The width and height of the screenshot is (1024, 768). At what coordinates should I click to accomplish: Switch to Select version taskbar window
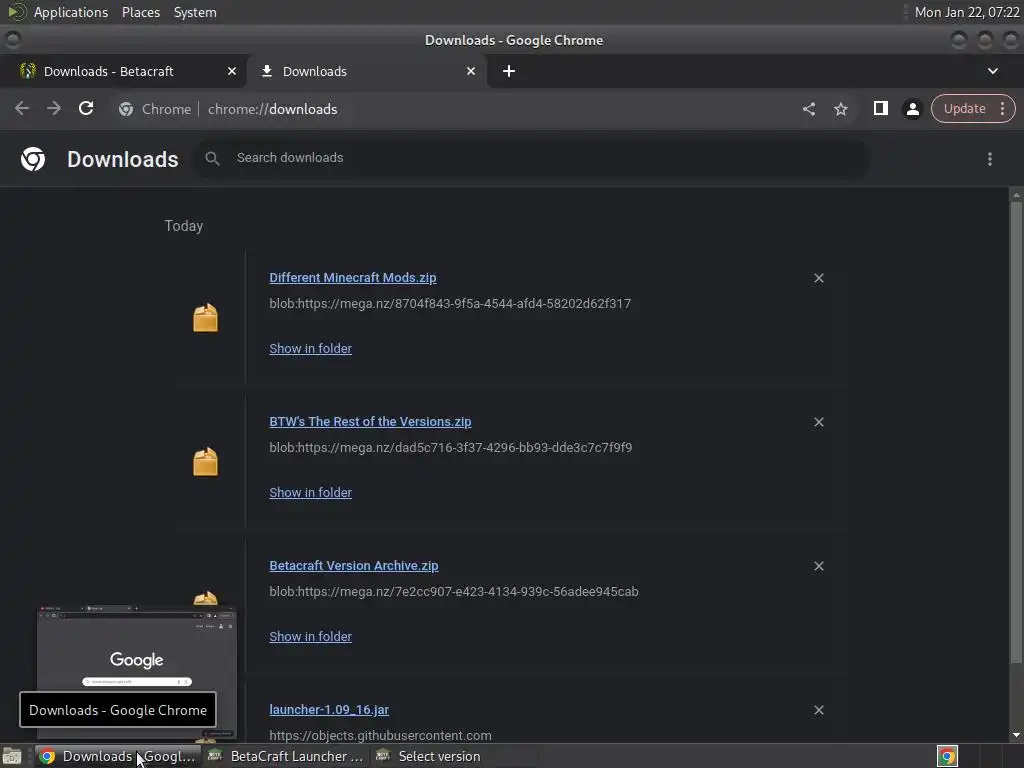454,756
